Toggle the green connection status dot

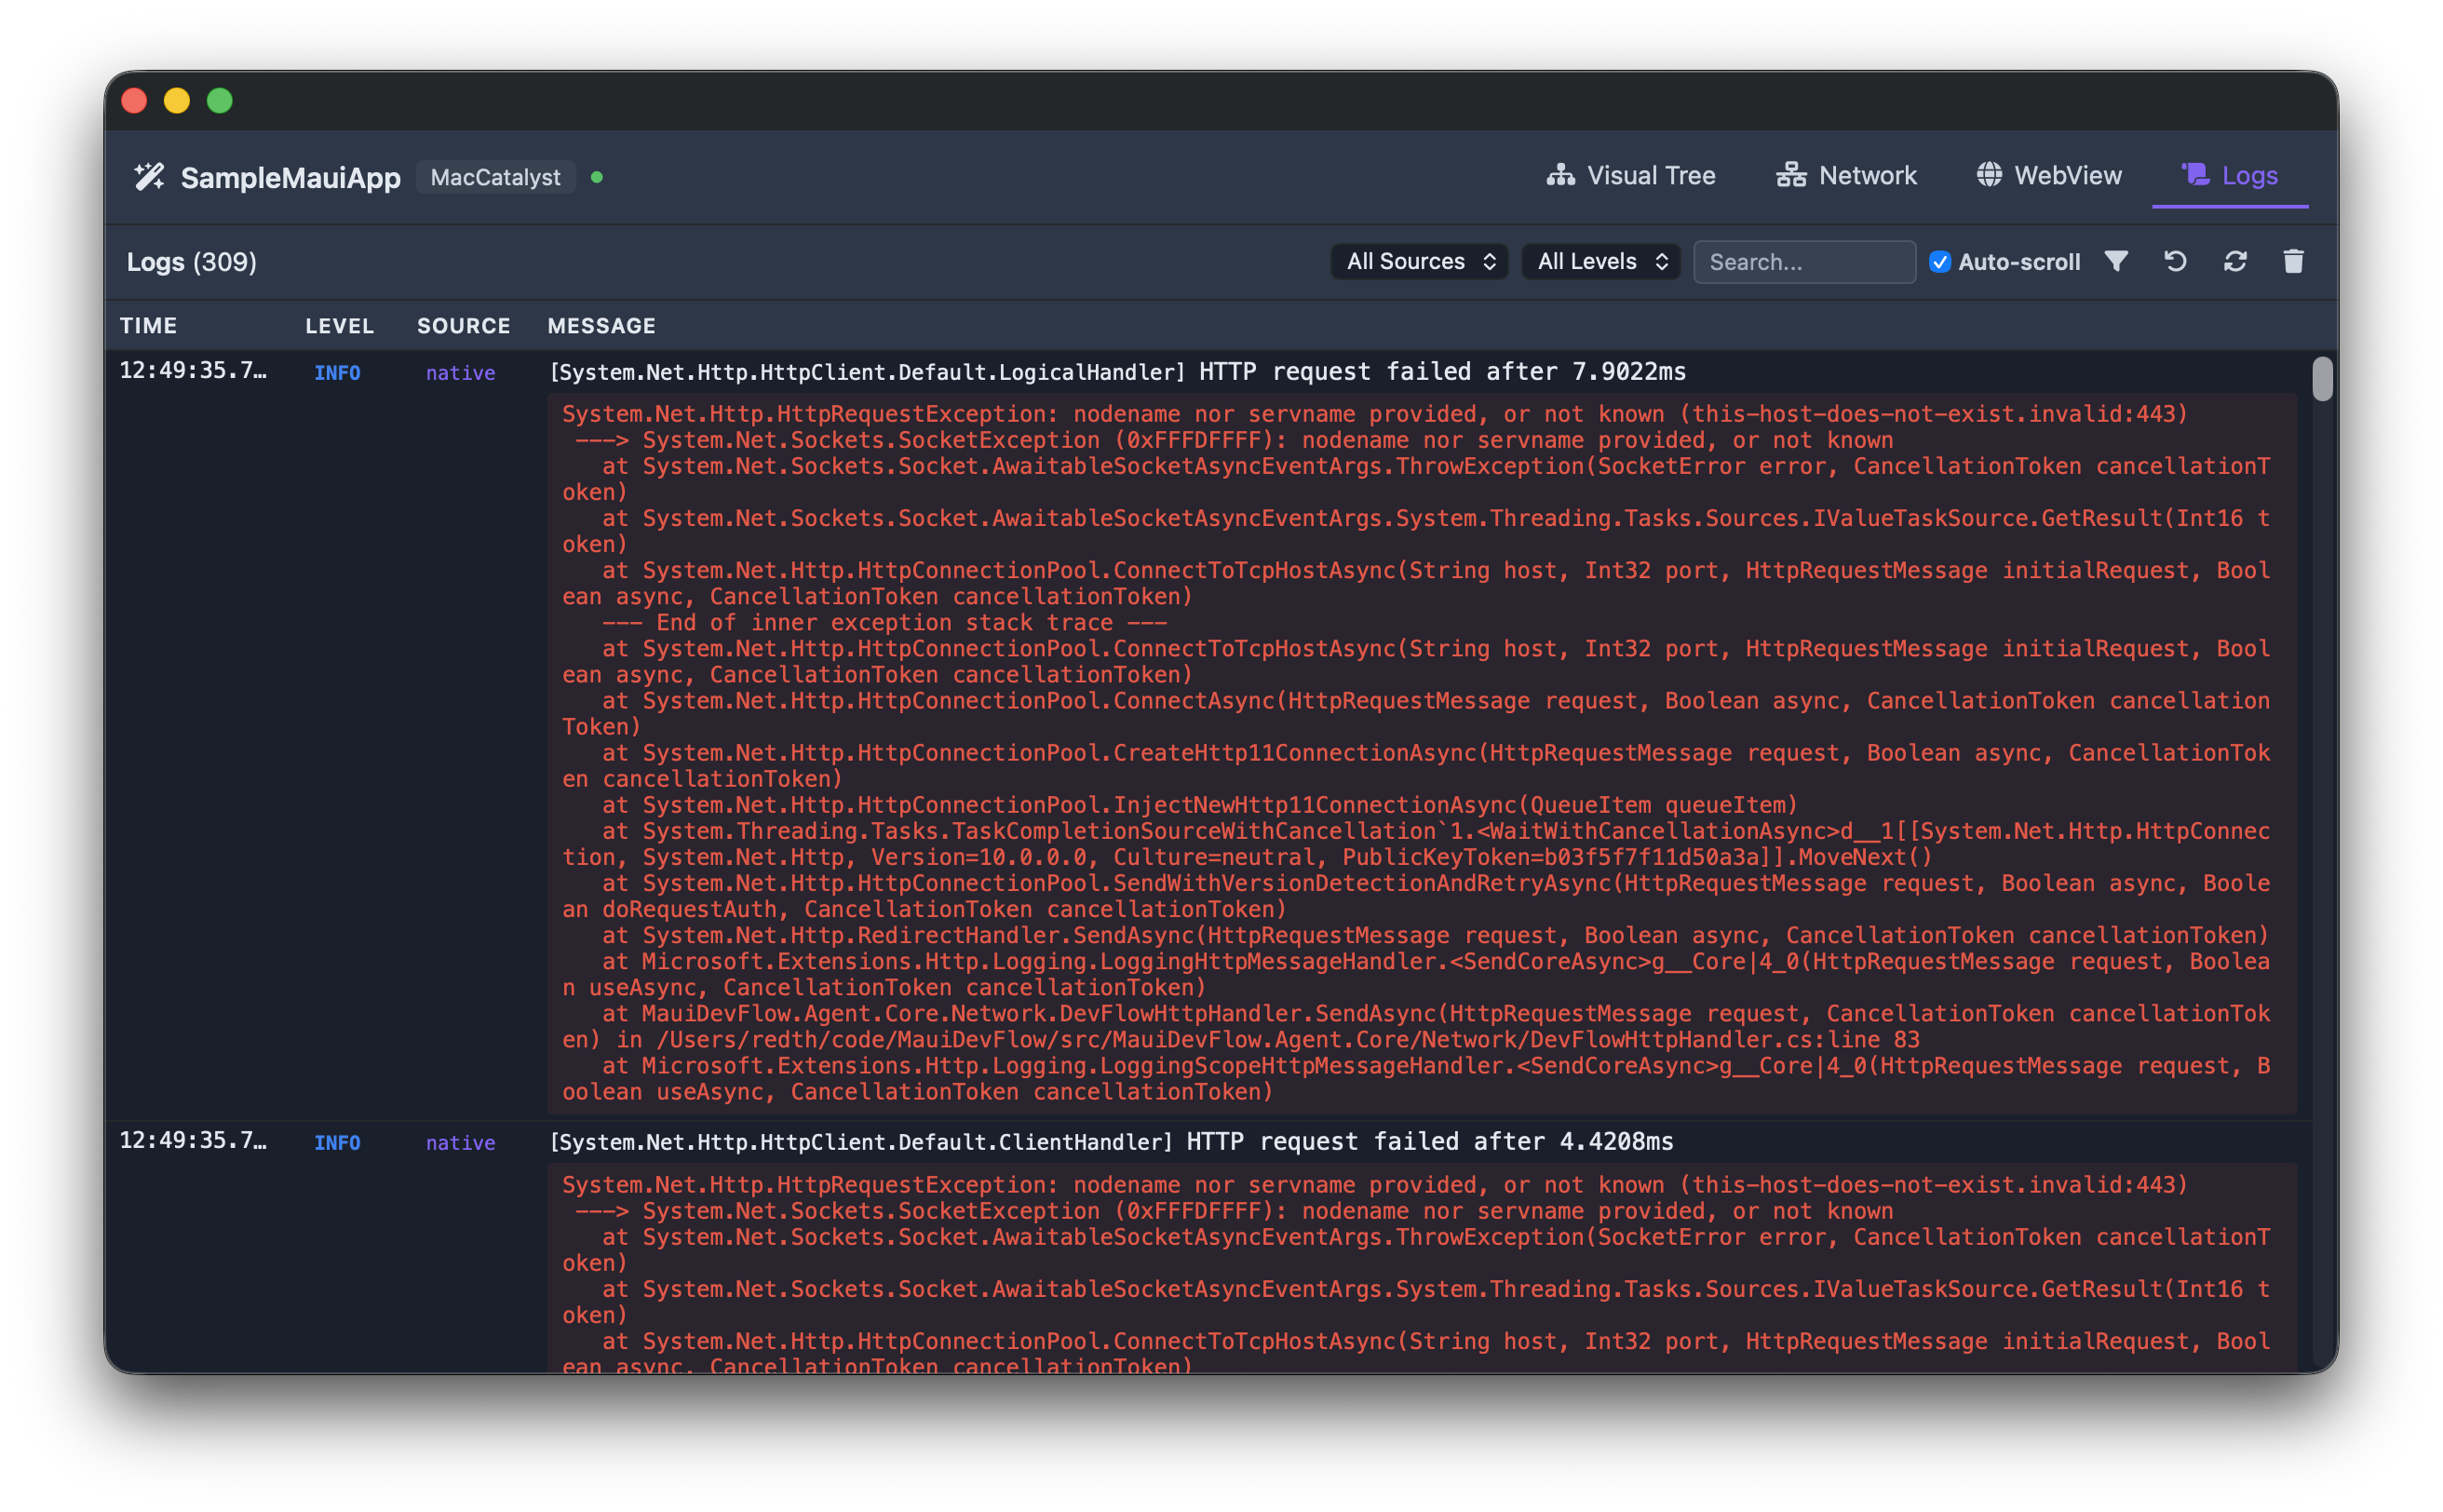pos(597,176)
